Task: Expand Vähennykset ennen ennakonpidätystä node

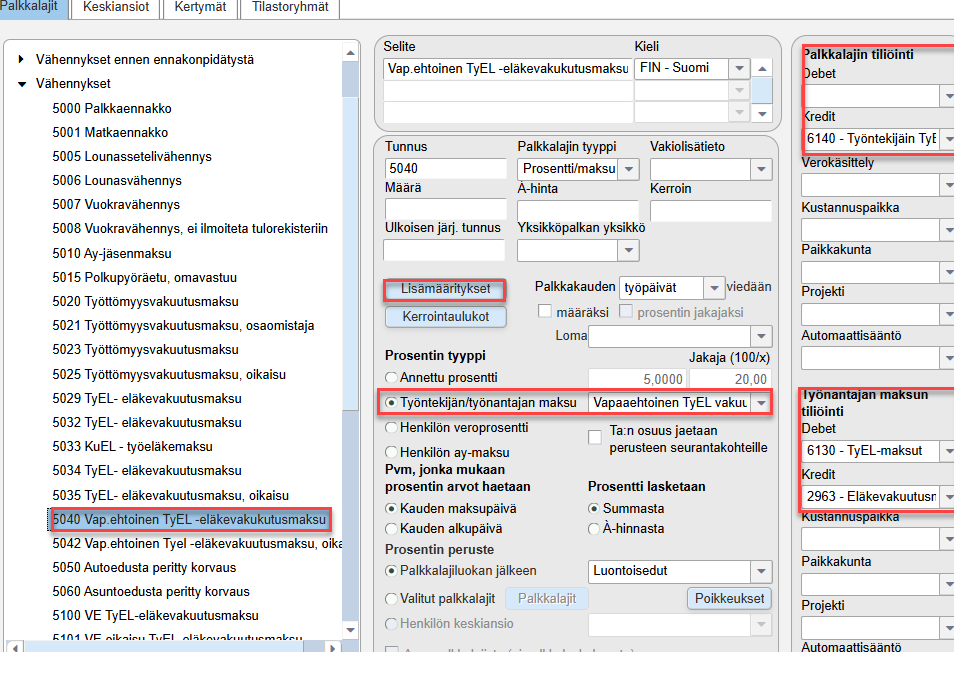Action: point(22,59)
